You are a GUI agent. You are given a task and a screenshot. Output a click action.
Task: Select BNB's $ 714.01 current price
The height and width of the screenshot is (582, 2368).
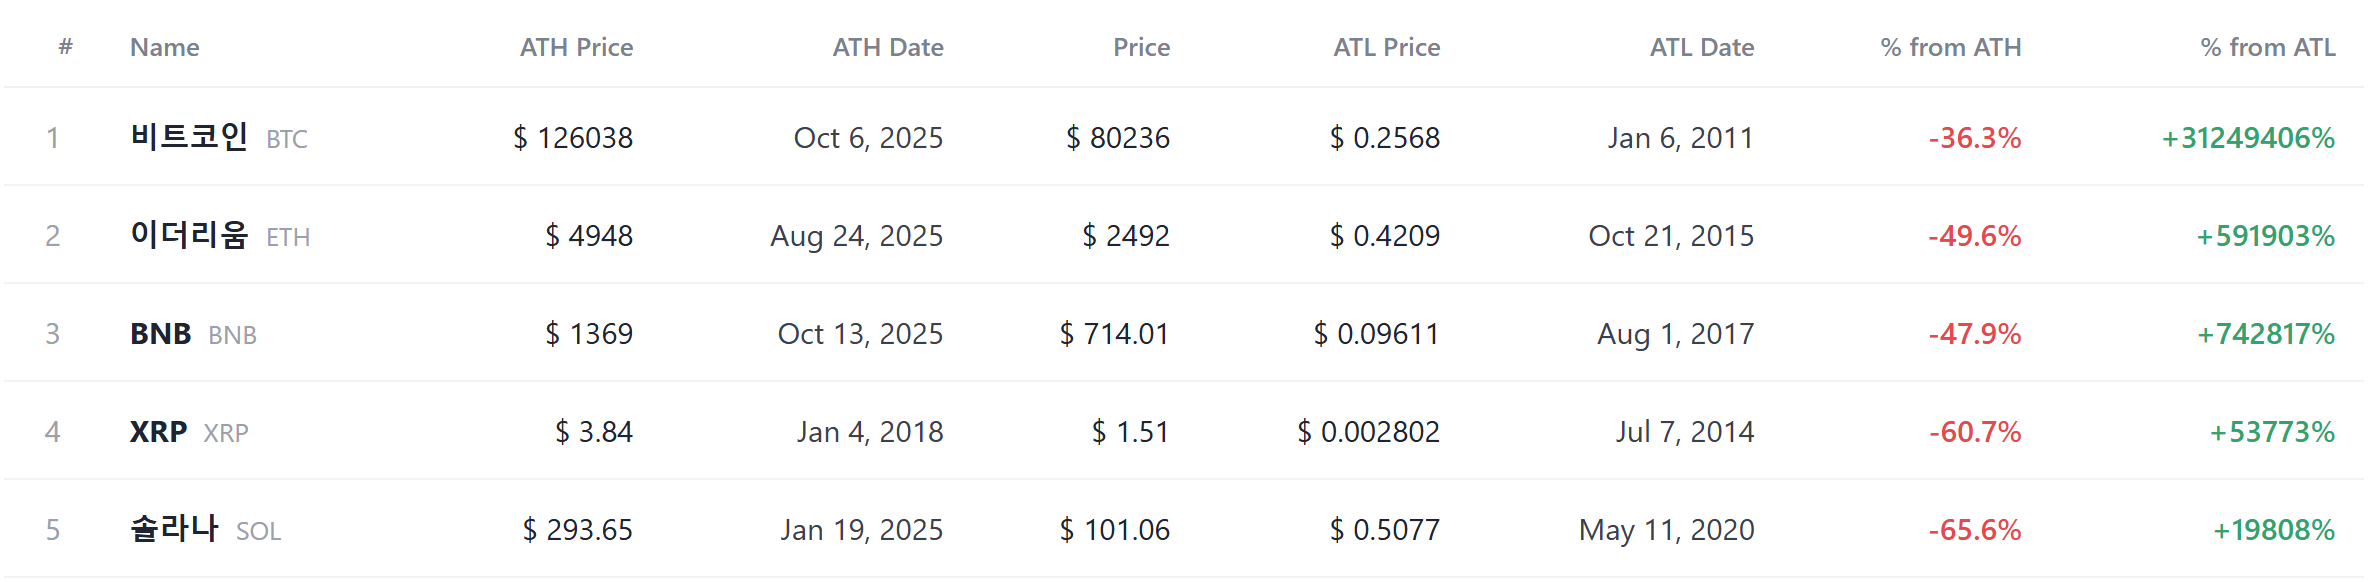tap(1114, 334)
